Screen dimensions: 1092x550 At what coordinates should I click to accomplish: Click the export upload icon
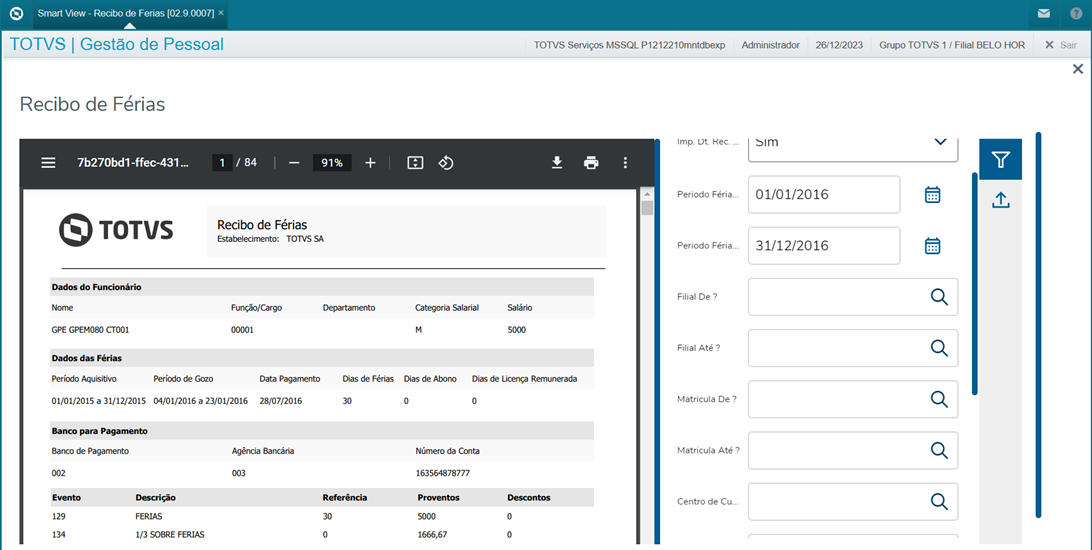(x=1001, y=201)
